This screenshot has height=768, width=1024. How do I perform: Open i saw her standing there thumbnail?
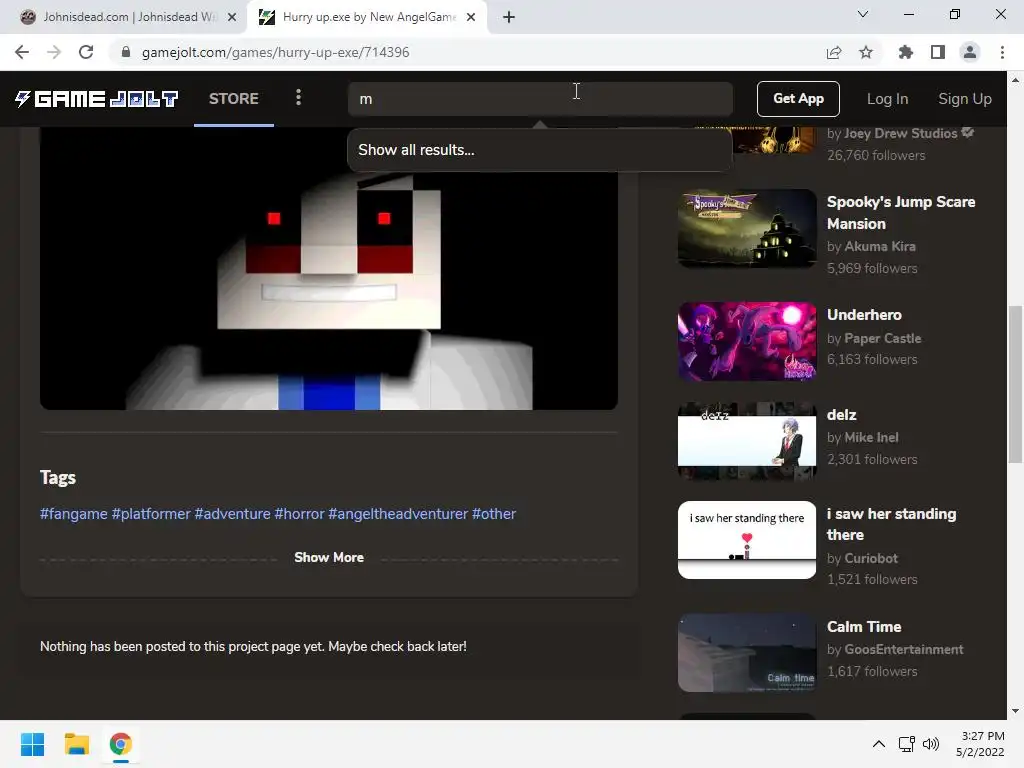[x=747, y=540]
